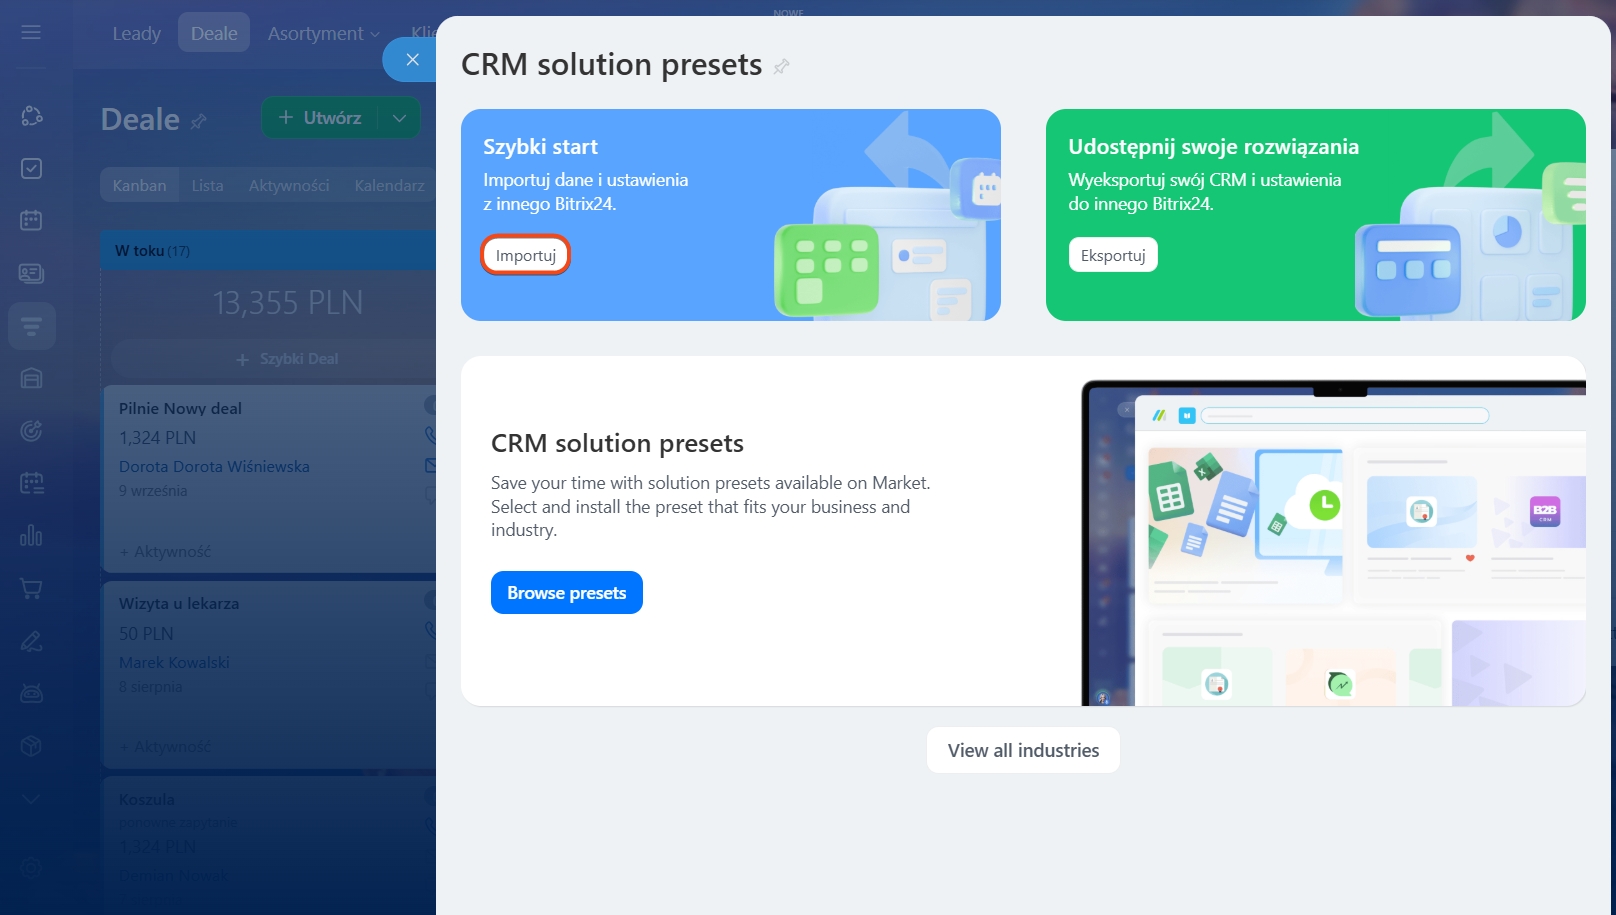Screen dimensions: 1616x915
Task: Switch to the Leady tab
Action: 137,33
